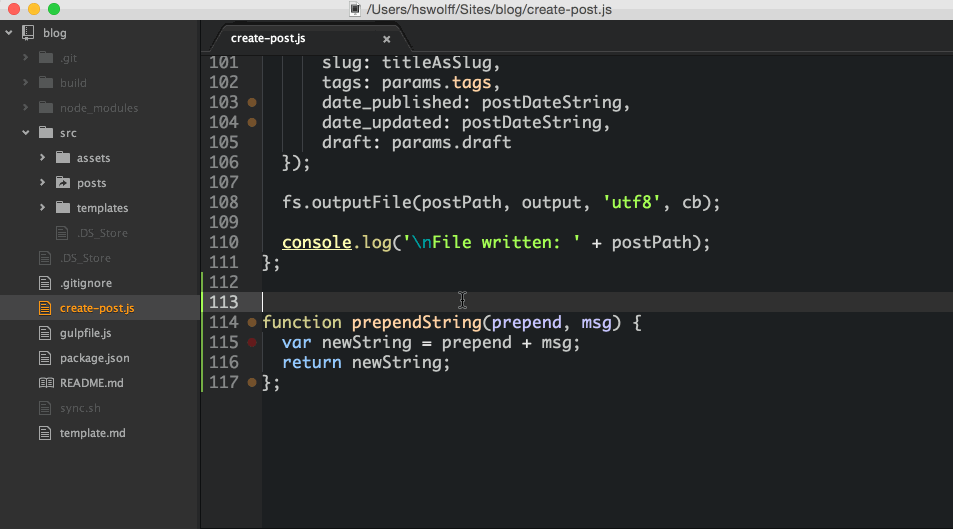
Task: Place cursor on empty line 113
Action: click(x=607, y=302)
